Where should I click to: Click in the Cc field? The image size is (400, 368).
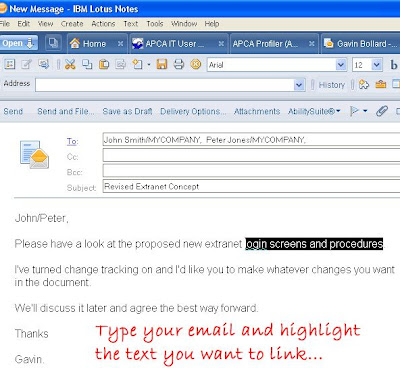coord(251,155)
